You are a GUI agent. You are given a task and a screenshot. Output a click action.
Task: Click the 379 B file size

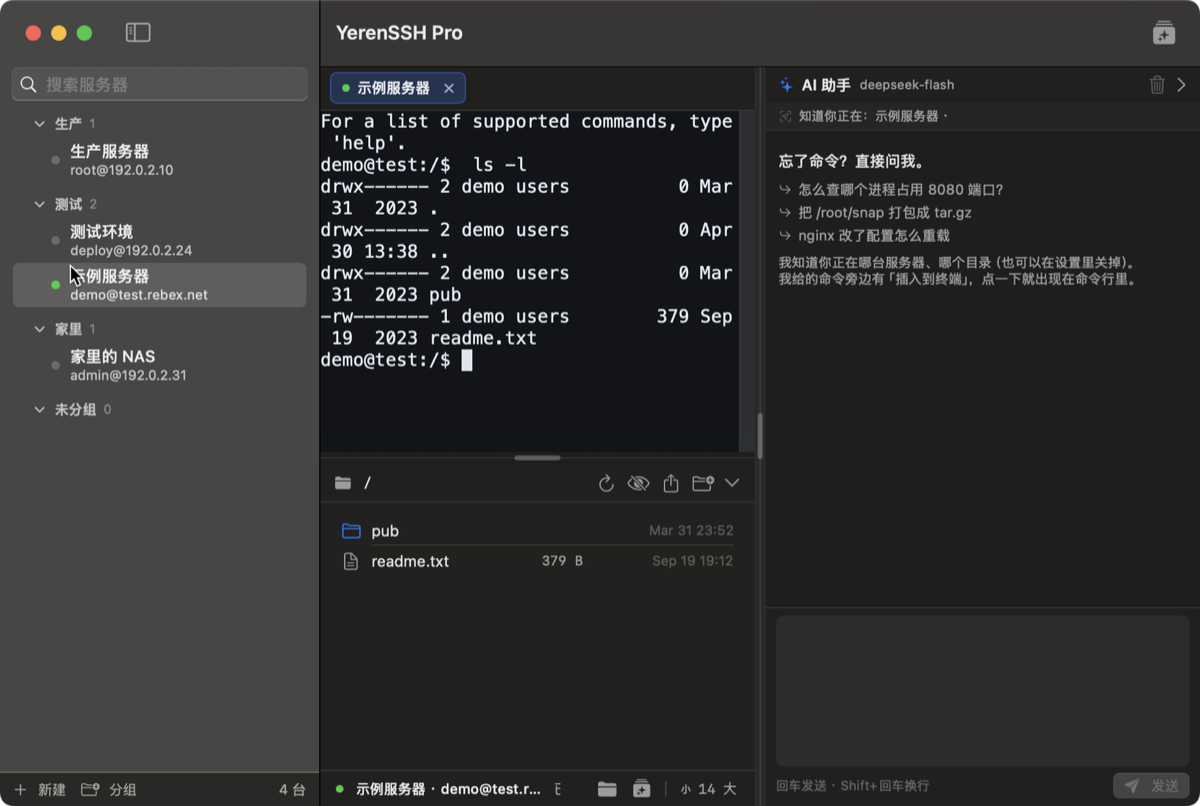pos(562,561)
